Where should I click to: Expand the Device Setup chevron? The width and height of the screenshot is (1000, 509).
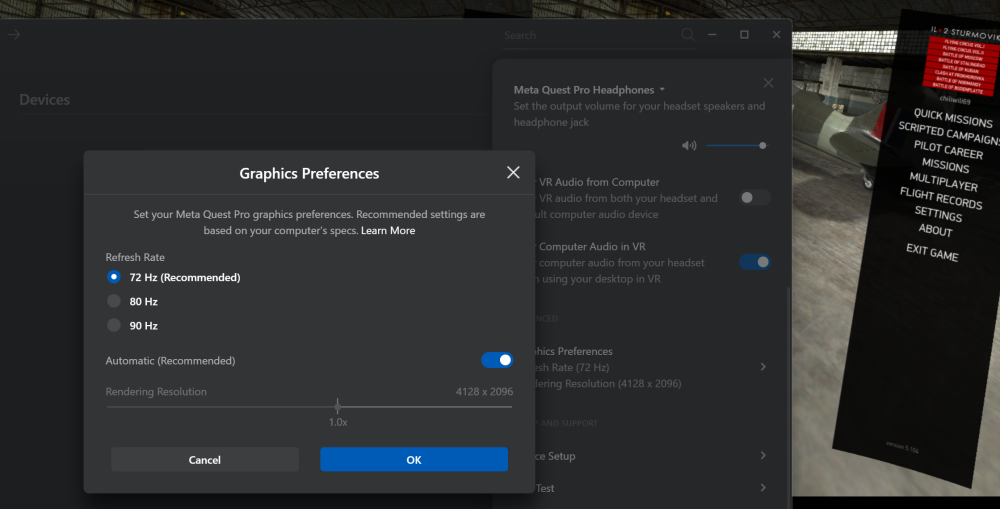763,456
